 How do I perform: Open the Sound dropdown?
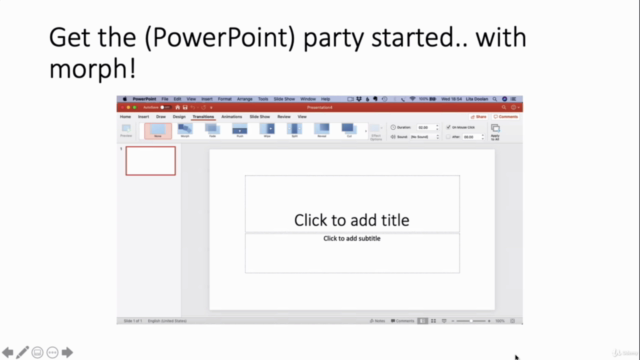click(425, 137)
